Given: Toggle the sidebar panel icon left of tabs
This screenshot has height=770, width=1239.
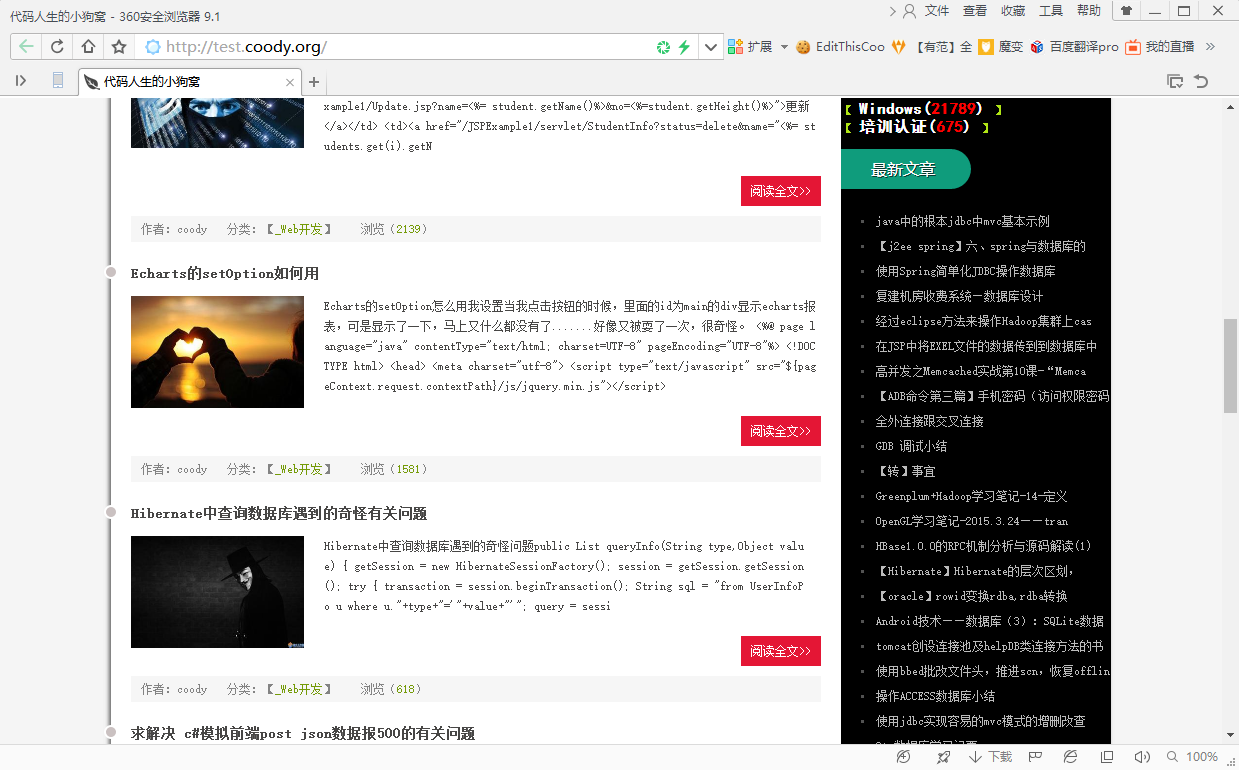Looking at the screenshot, I should point(21,81).
